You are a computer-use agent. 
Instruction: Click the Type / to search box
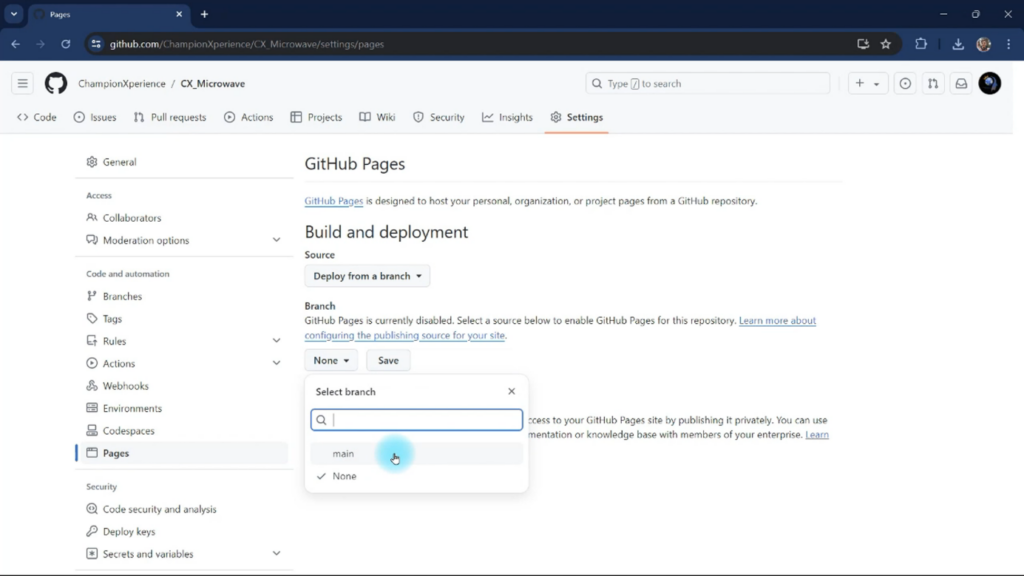pyautogui.click(x=708, y=84)
